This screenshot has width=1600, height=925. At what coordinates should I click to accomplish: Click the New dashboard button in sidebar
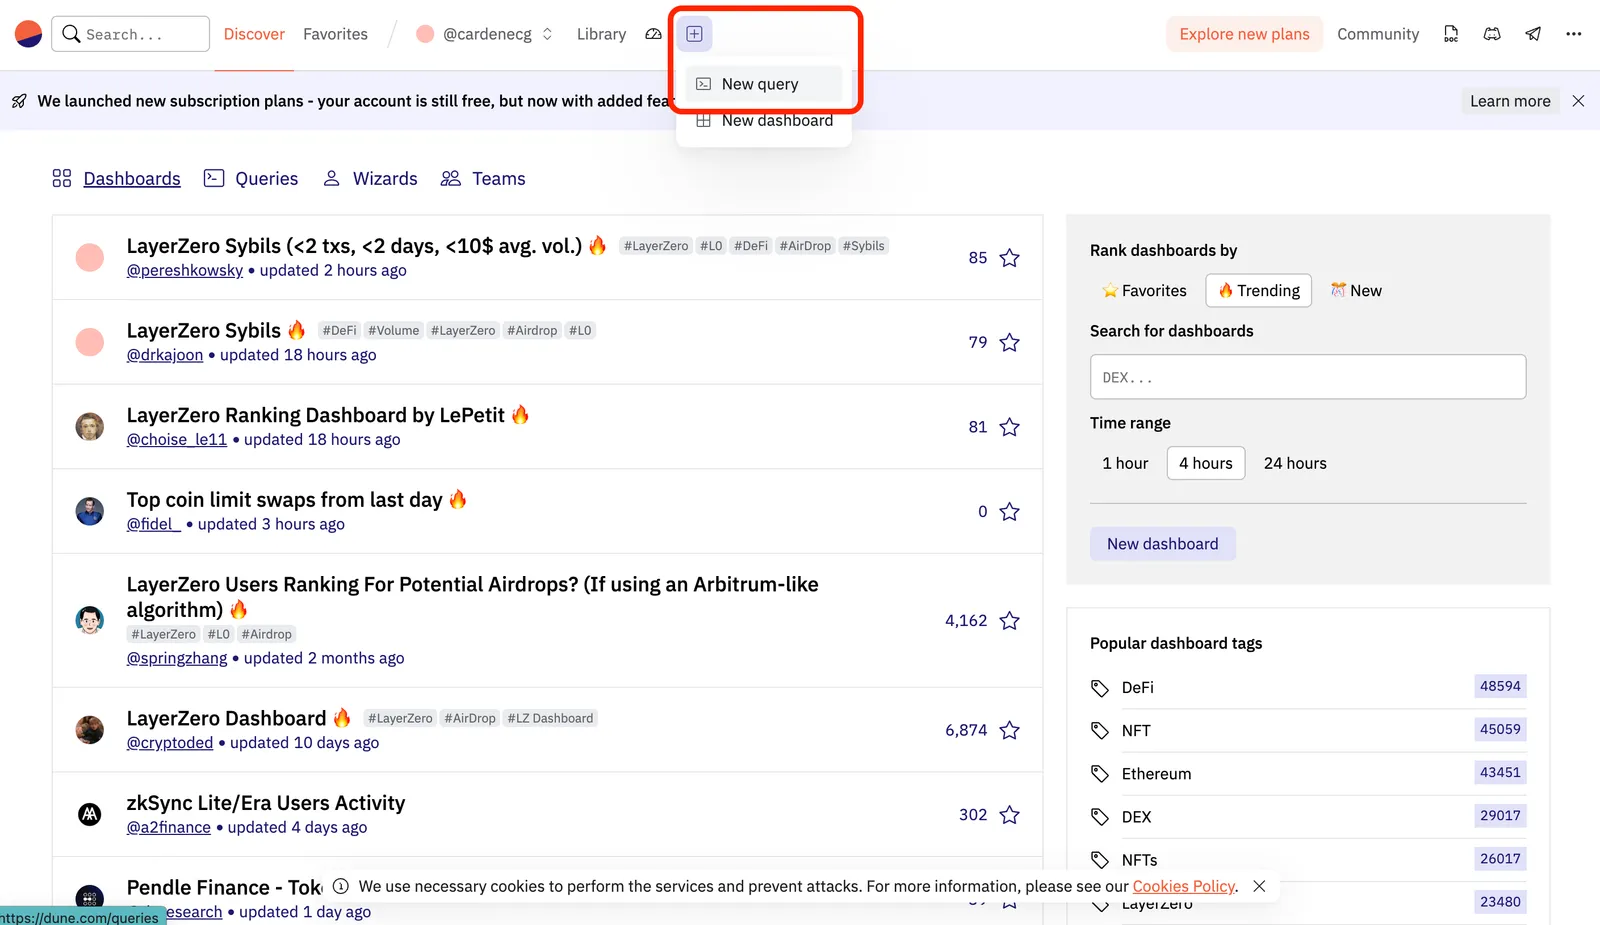point(1163,544)
